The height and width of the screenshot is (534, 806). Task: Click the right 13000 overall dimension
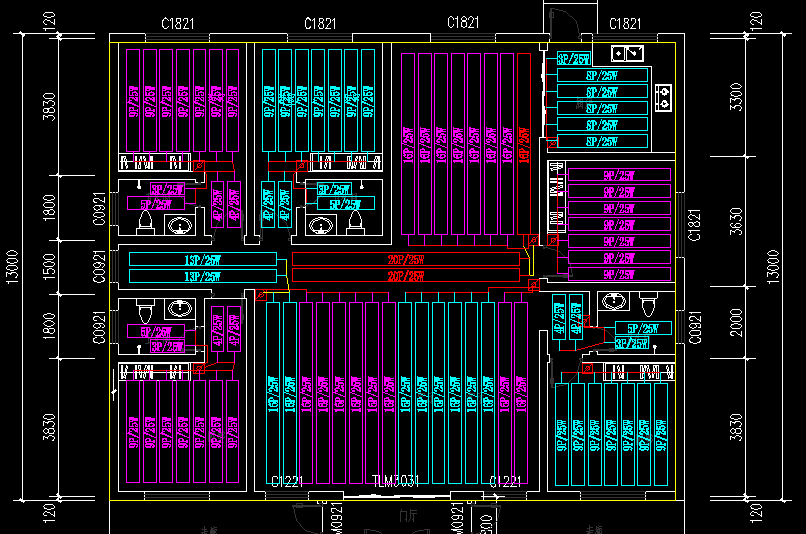772,267
